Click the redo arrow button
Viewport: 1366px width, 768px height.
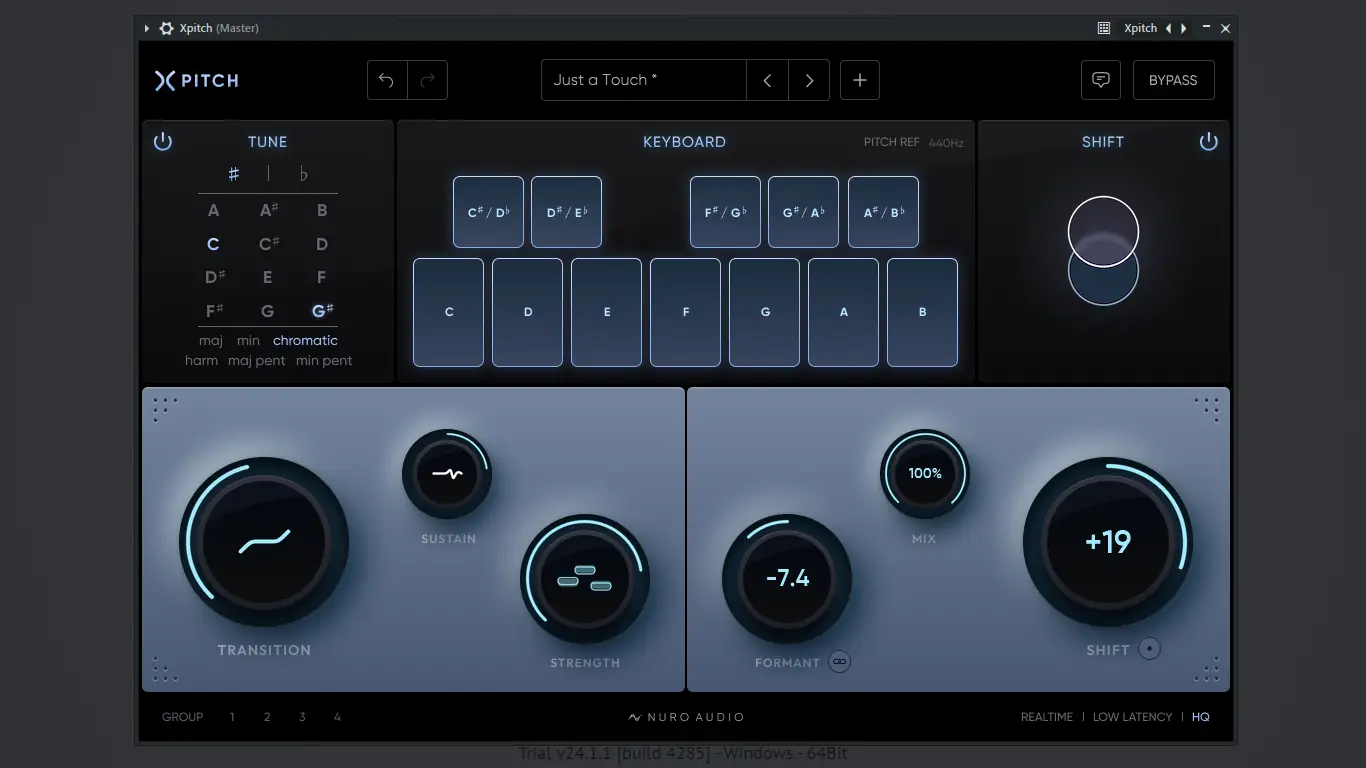(427, 80)
